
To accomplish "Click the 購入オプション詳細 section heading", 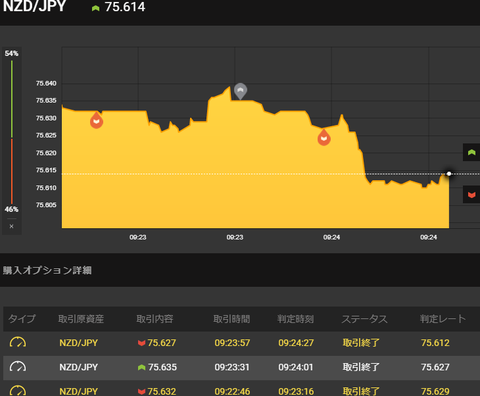I will pos(47,270).
